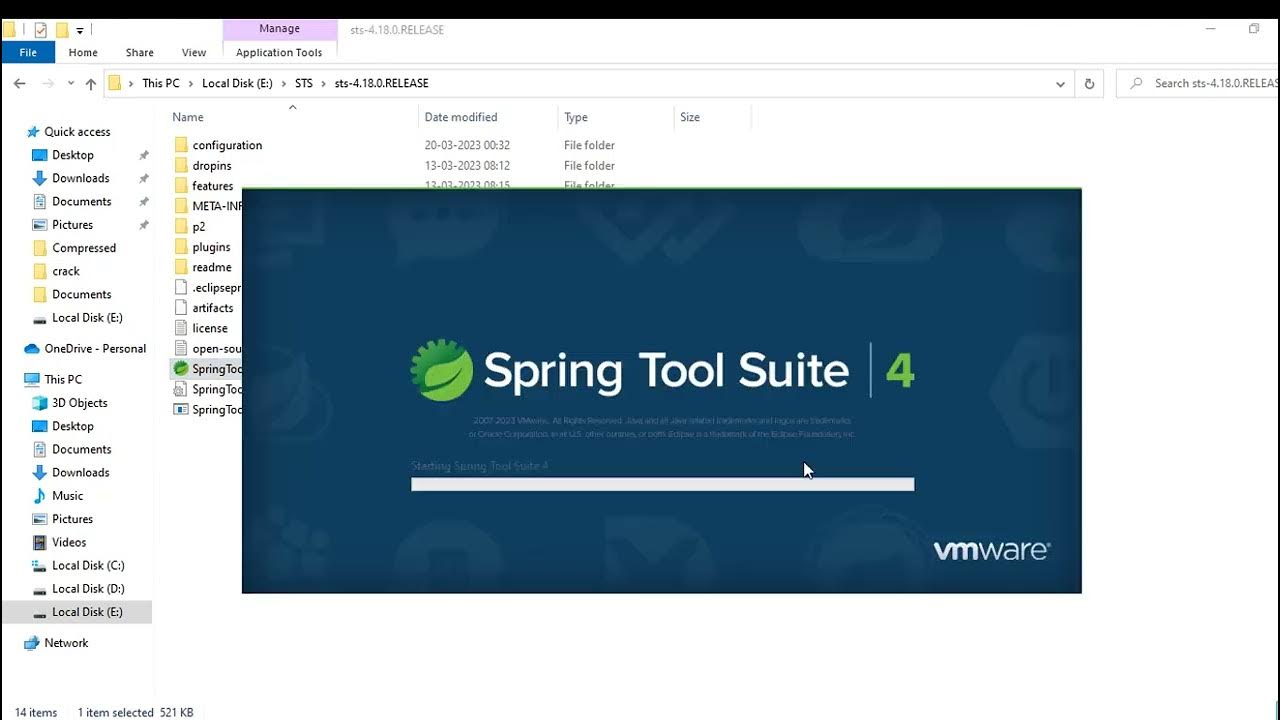Sort by the Type column header
The width and height of the screenshot is (1280, 720).
tap(576, 117)
